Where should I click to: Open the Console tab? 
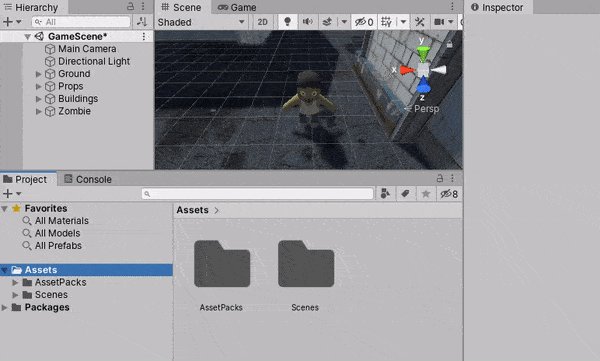click(x=88, y=179)
